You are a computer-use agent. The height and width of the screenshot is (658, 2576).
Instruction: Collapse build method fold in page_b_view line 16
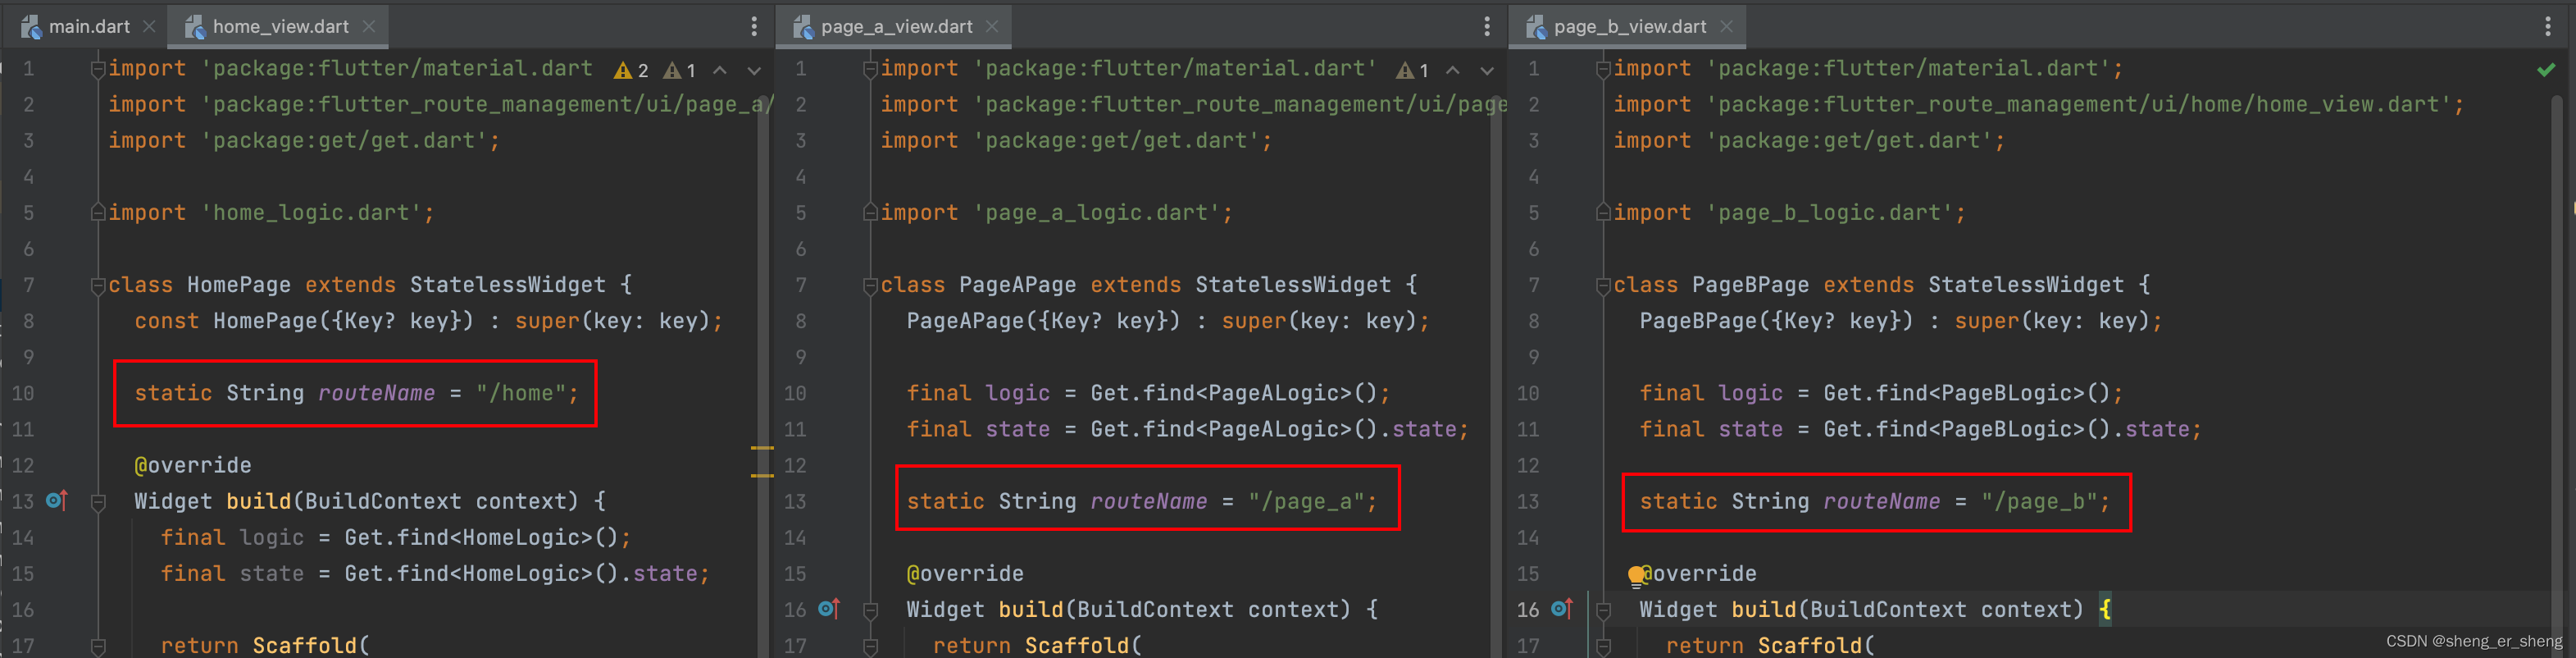click(1603, 610)
